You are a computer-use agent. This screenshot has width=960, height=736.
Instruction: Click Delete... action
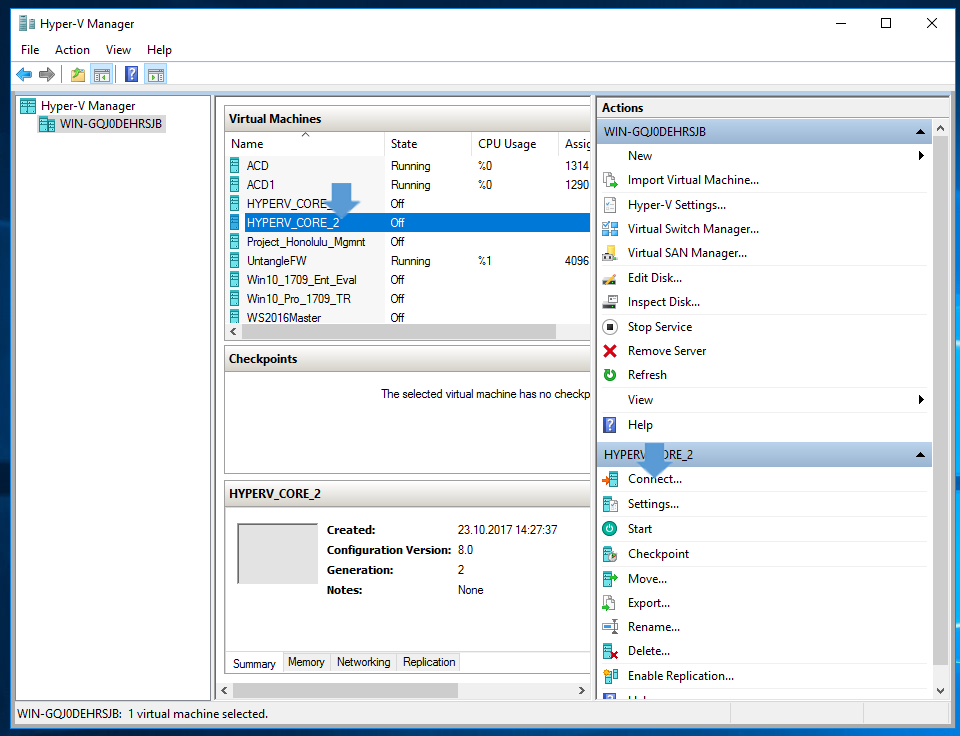[x=649, y=651]
